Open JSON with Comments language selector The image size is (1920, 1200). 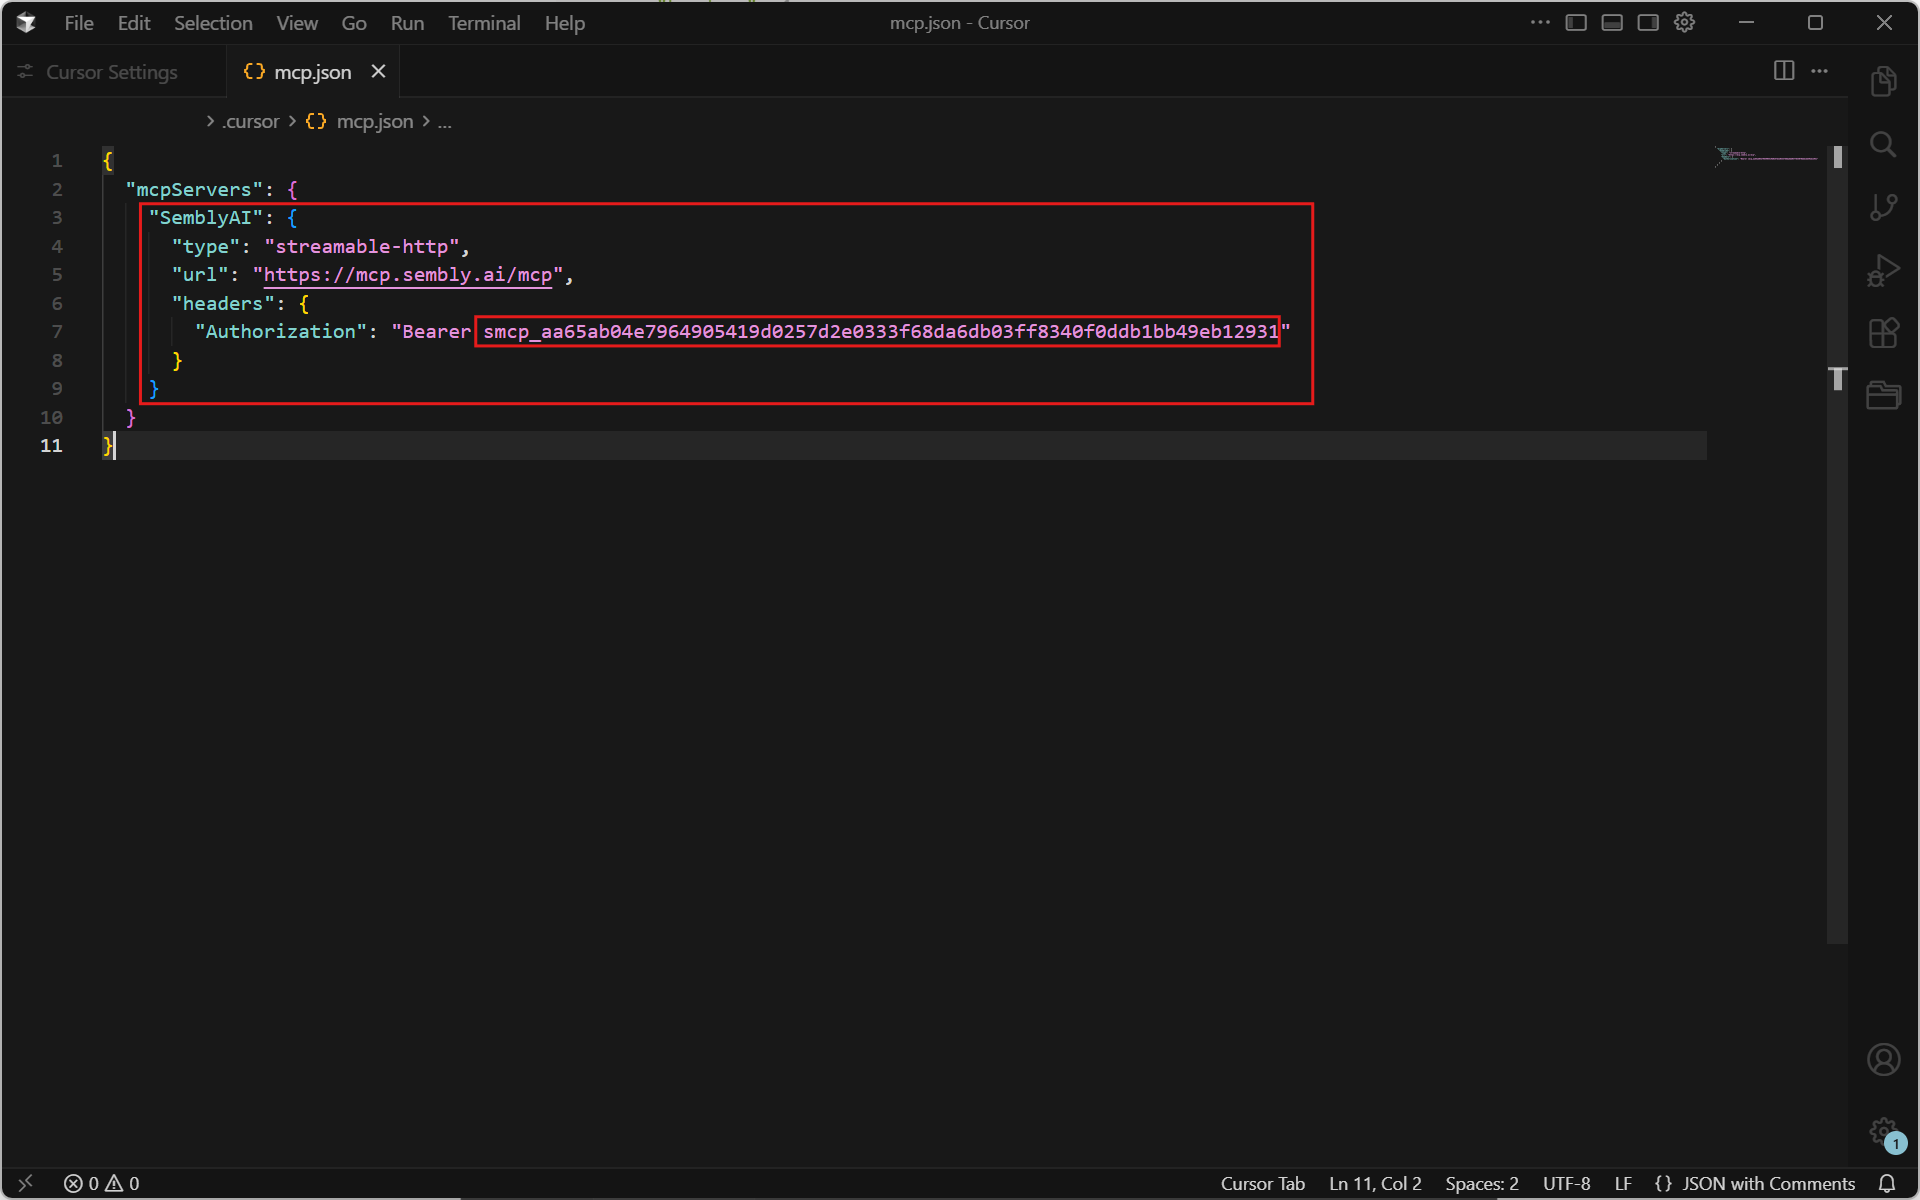click(x=1767, y=1183)
